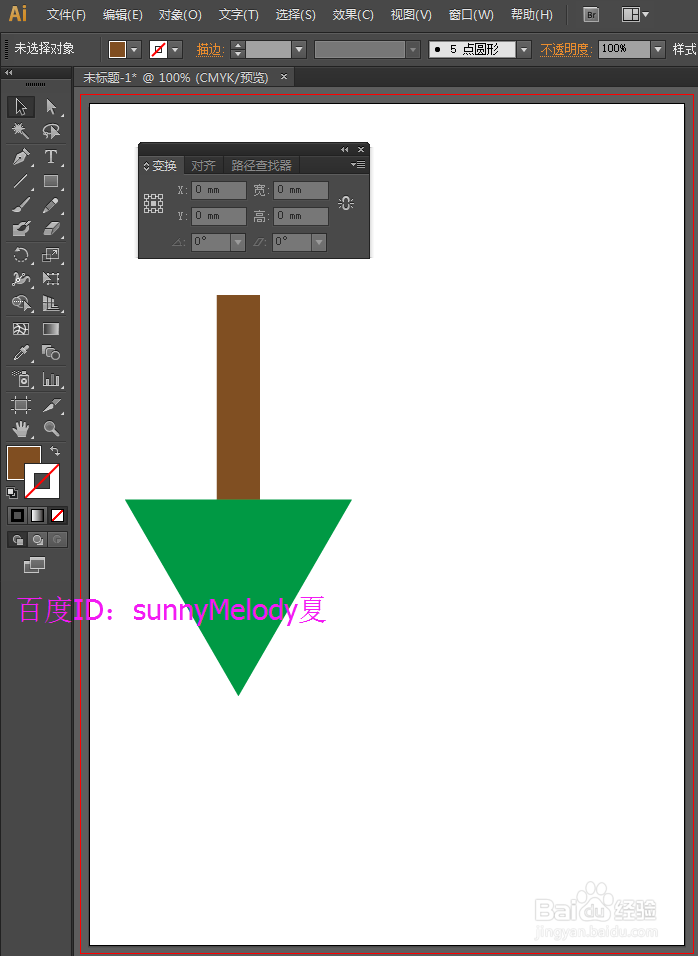Select the Hand tool

[x=21, y=429]
